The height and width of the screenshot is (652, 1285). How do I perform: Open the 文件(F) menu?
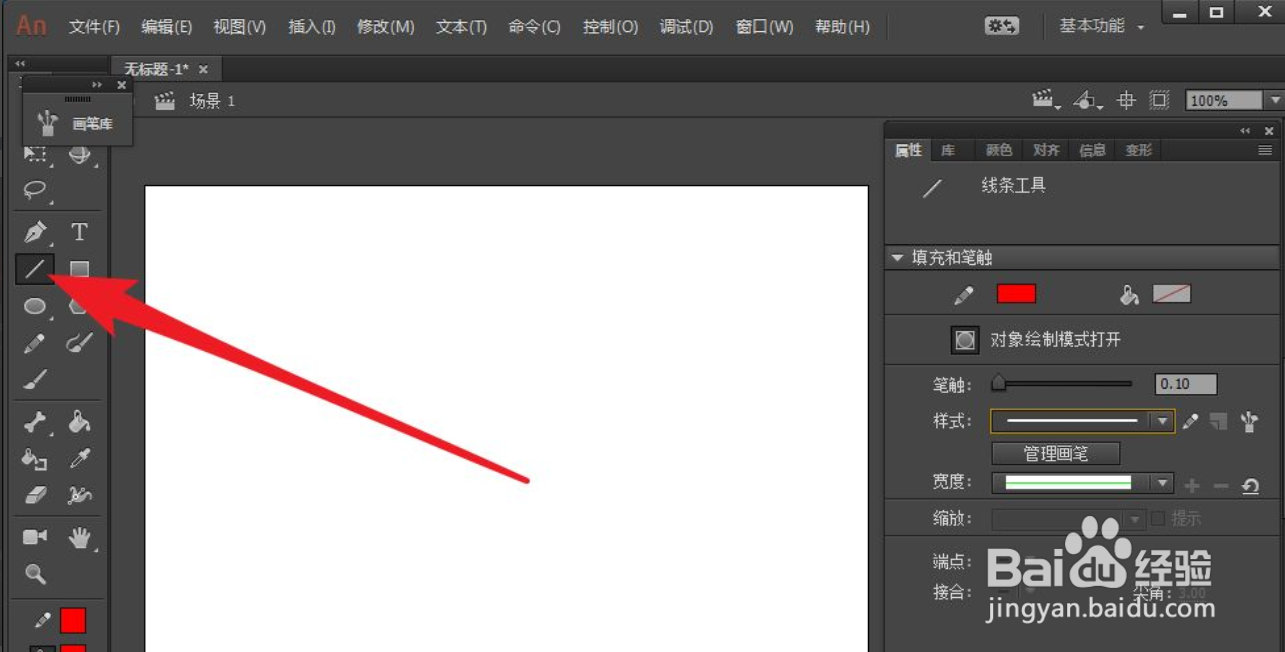pos(94,27)
